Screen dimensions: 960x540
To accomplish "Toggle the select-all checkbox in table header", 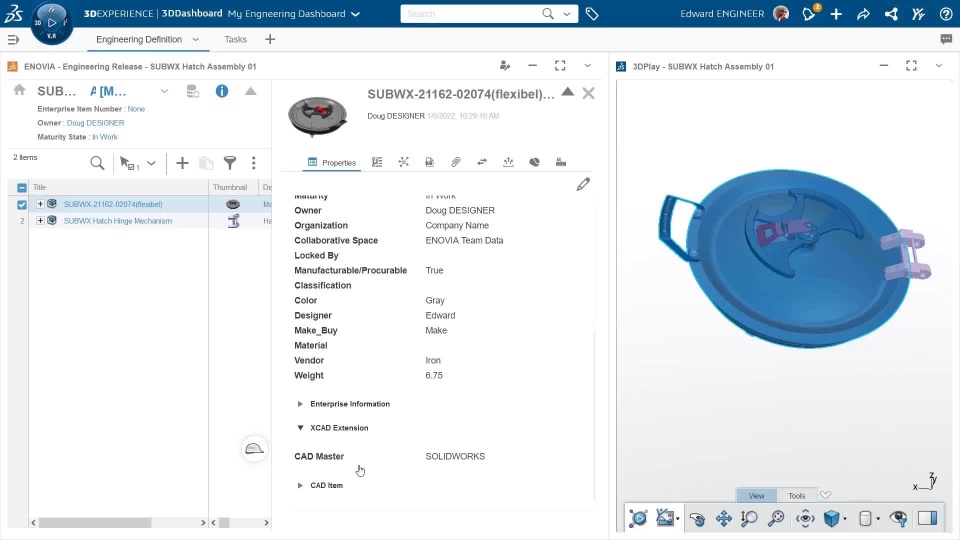I will [22, 187].
